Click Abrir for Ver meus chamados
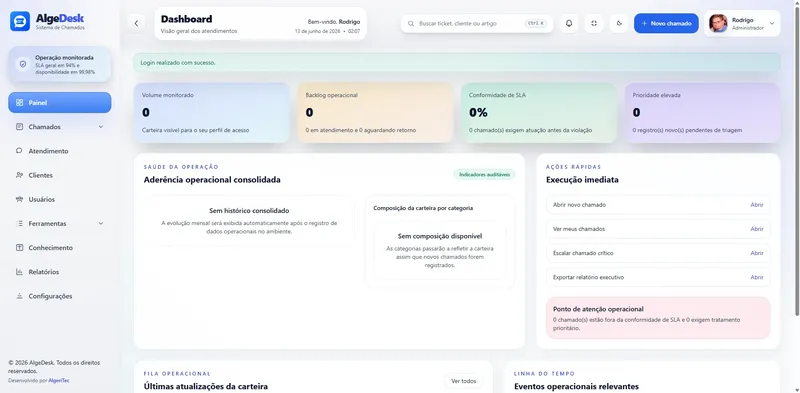Image resolution: width=800 pixels, height=393 pixels. (757, 229)
